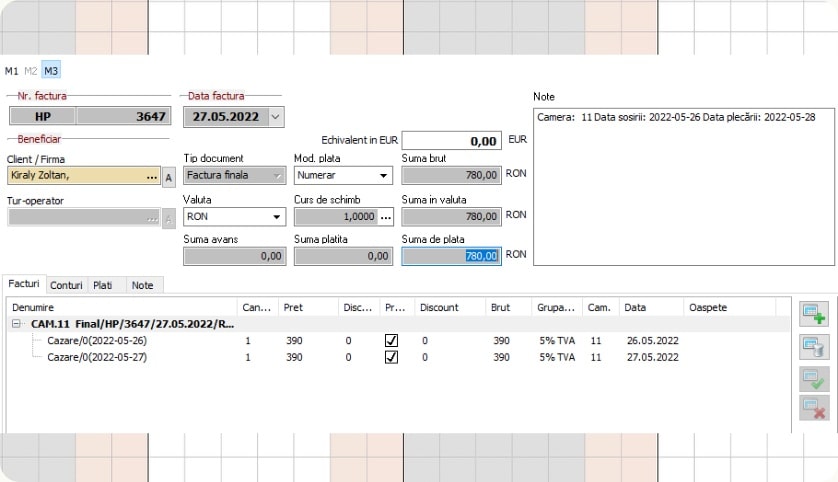Toggle checkbox on Cazare 2022-05-27 row
This screenshot has height=482, width=838.
pos(392,357)
